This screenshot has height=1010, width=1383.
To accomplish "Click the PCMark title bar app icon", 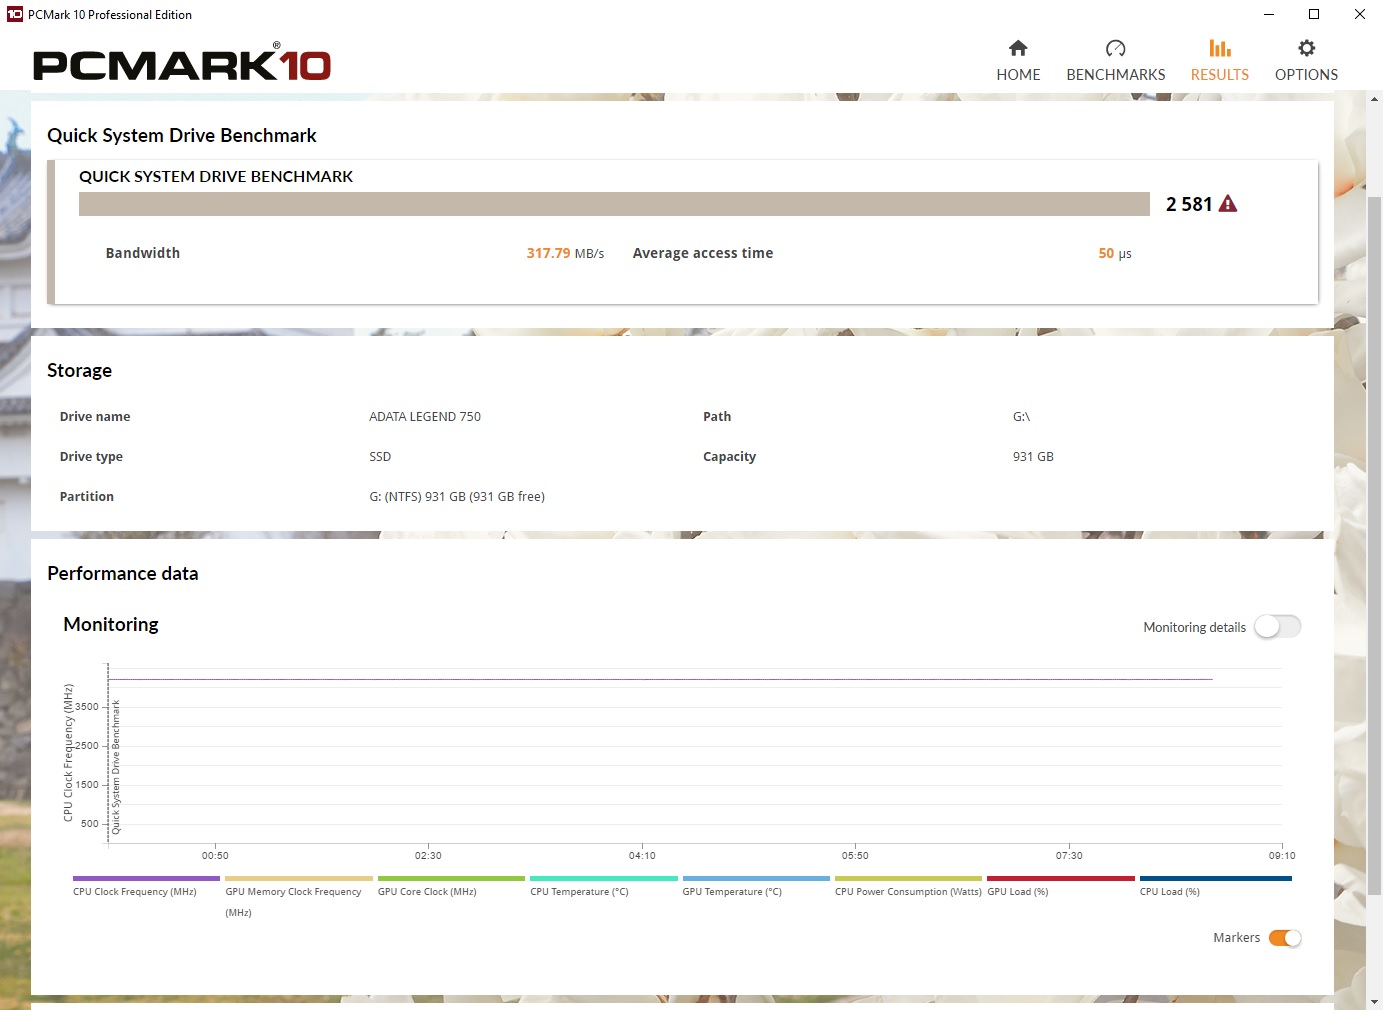I will (x=15, y=14).
